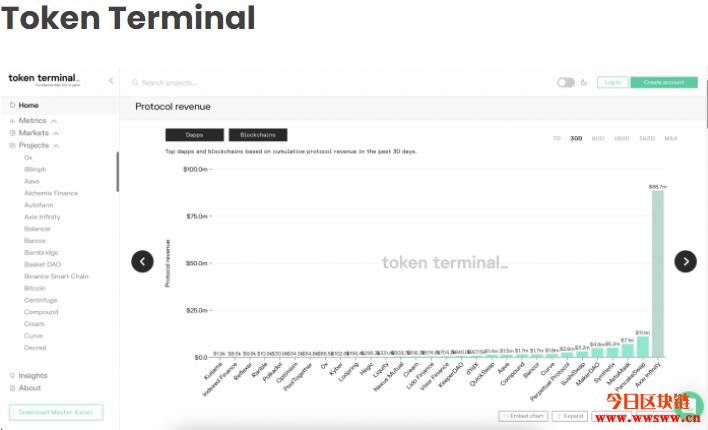Click the Axie Infinity revenue bar

657,274
